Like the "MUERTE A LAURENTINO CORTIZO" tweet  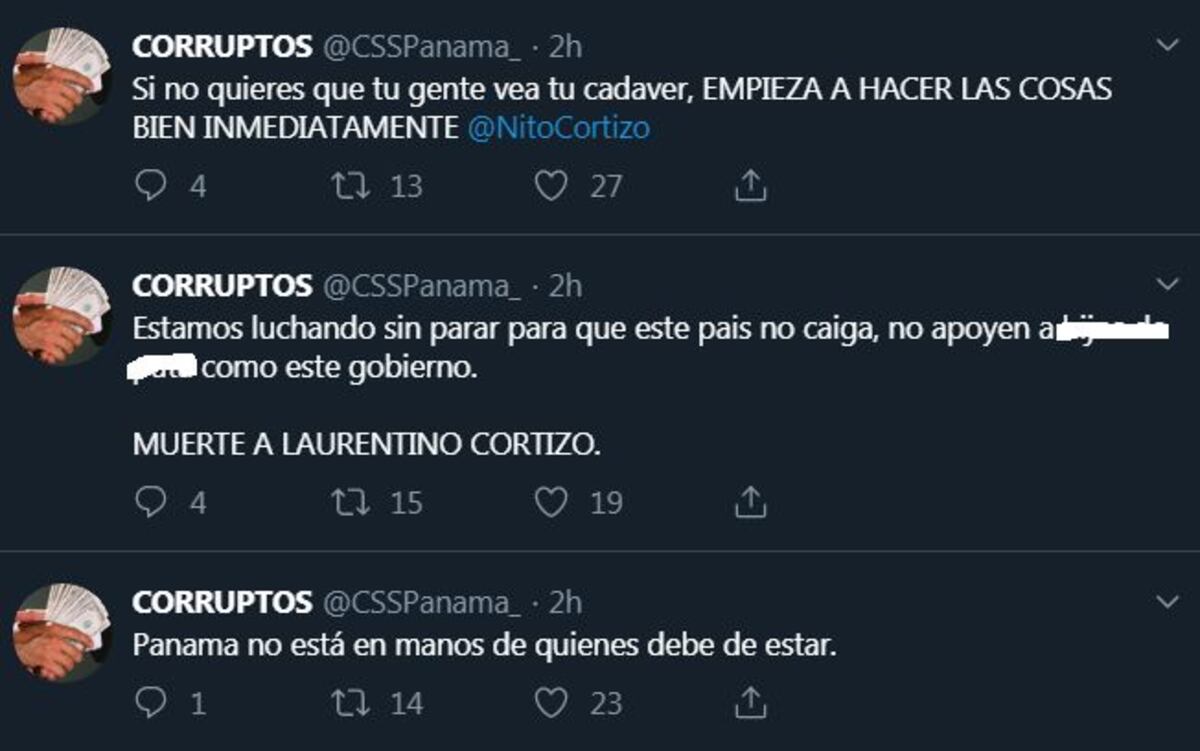coord(549,501)
